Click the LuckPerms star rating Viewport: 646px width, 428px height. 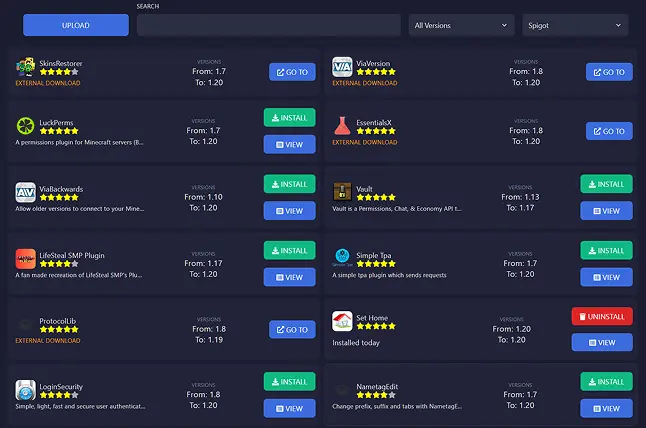coord(59,131)
